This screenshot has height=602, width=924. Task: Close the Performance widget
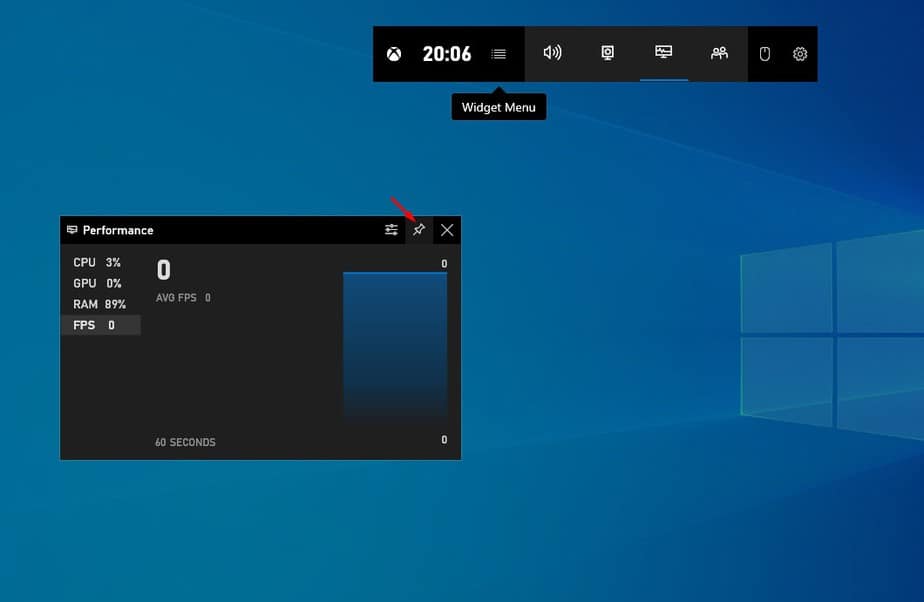coord(447,230)
